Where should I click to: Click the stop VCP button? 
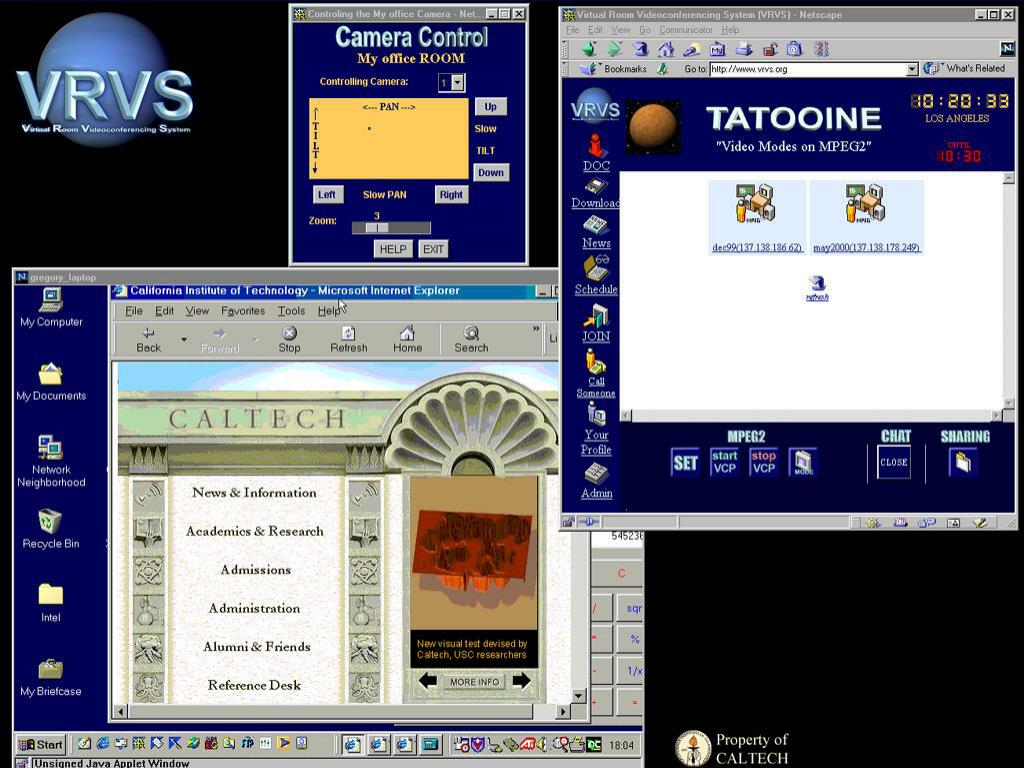[763, 462]
